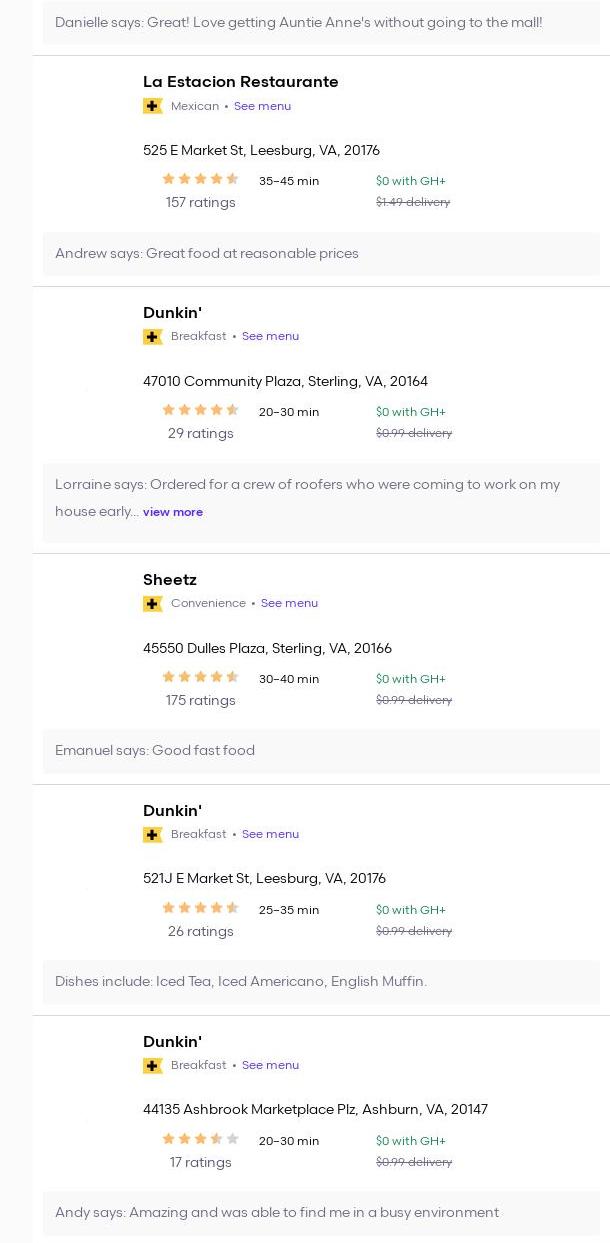Click 157 ratings count

coord(200,203)
